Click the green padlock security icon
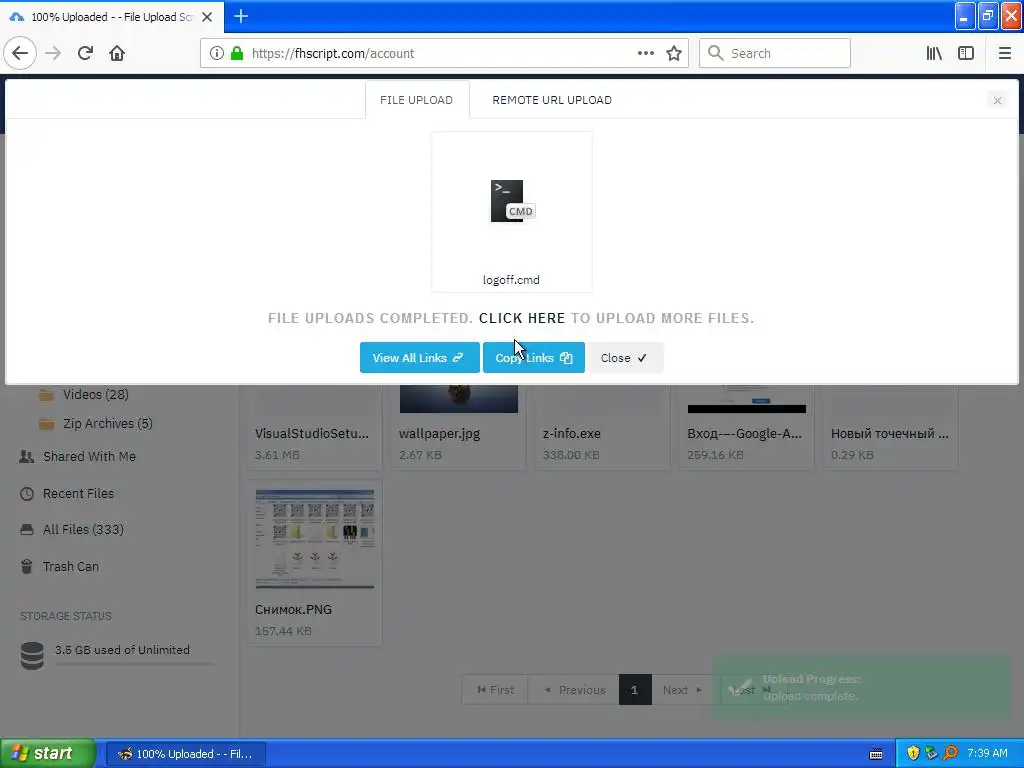This screenshot has width=1024, height=768. (x=237, y=54)
